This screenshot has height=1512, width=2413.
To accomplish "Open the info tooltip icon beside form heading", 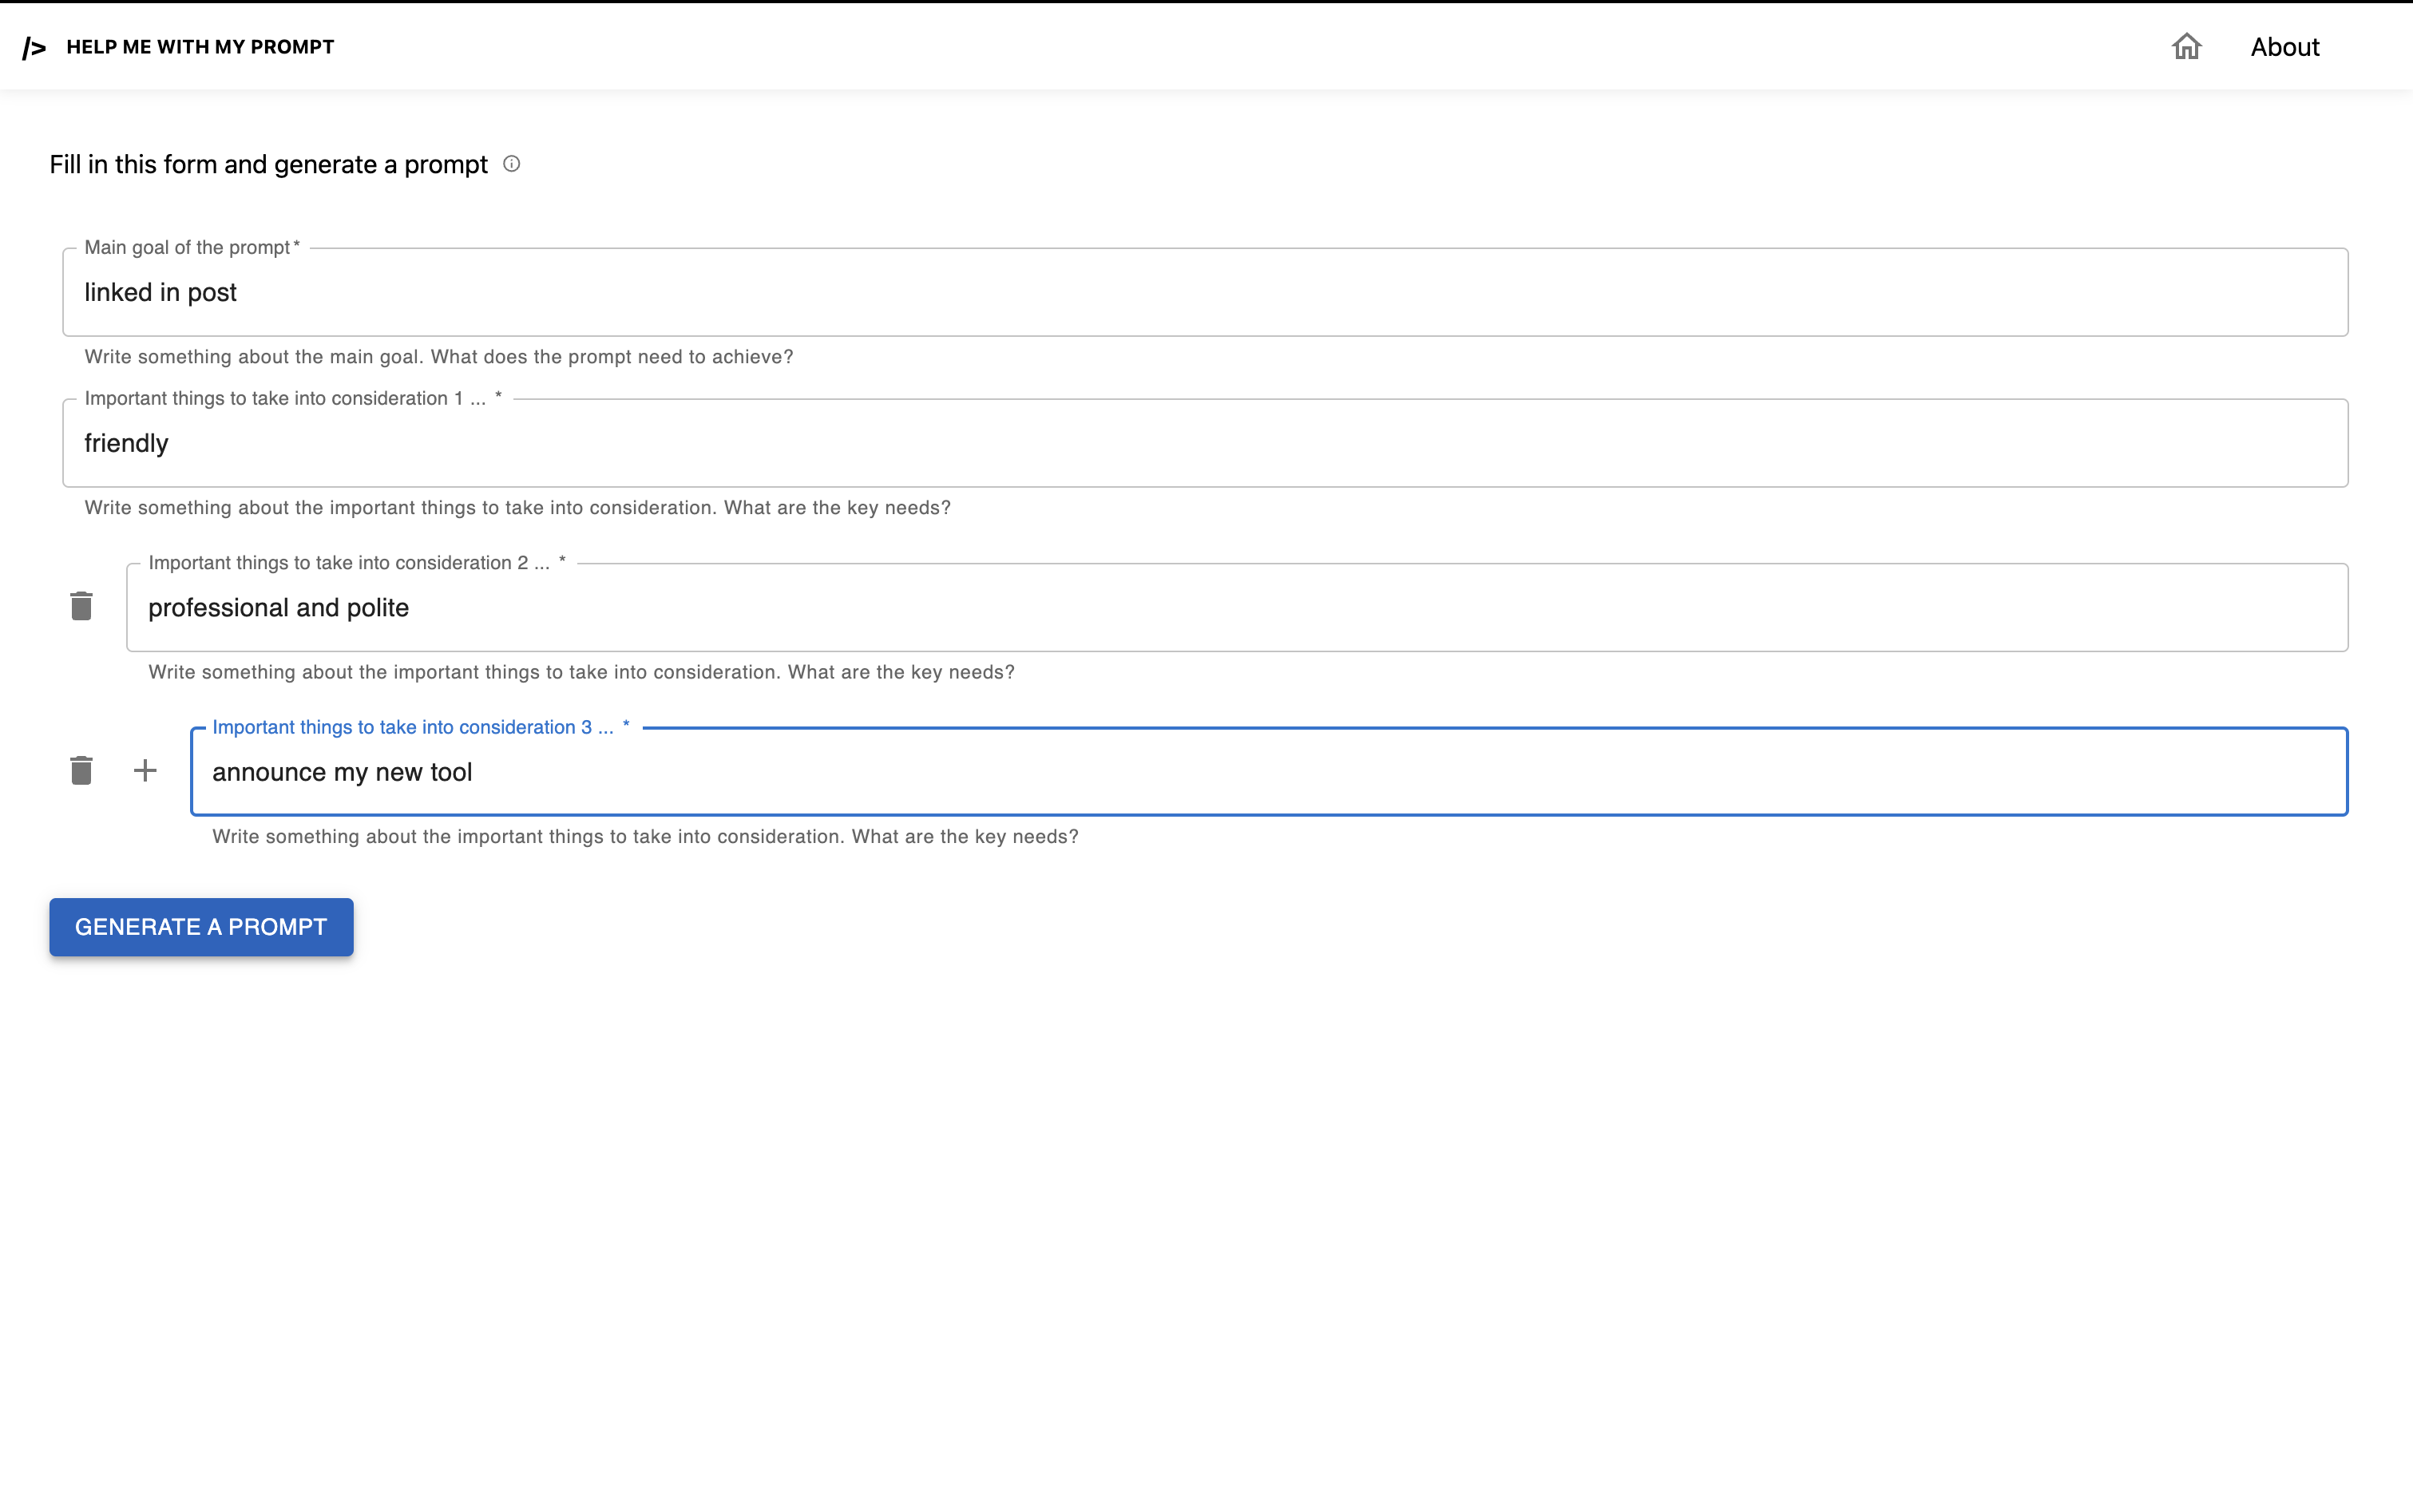I will (511, 164).
